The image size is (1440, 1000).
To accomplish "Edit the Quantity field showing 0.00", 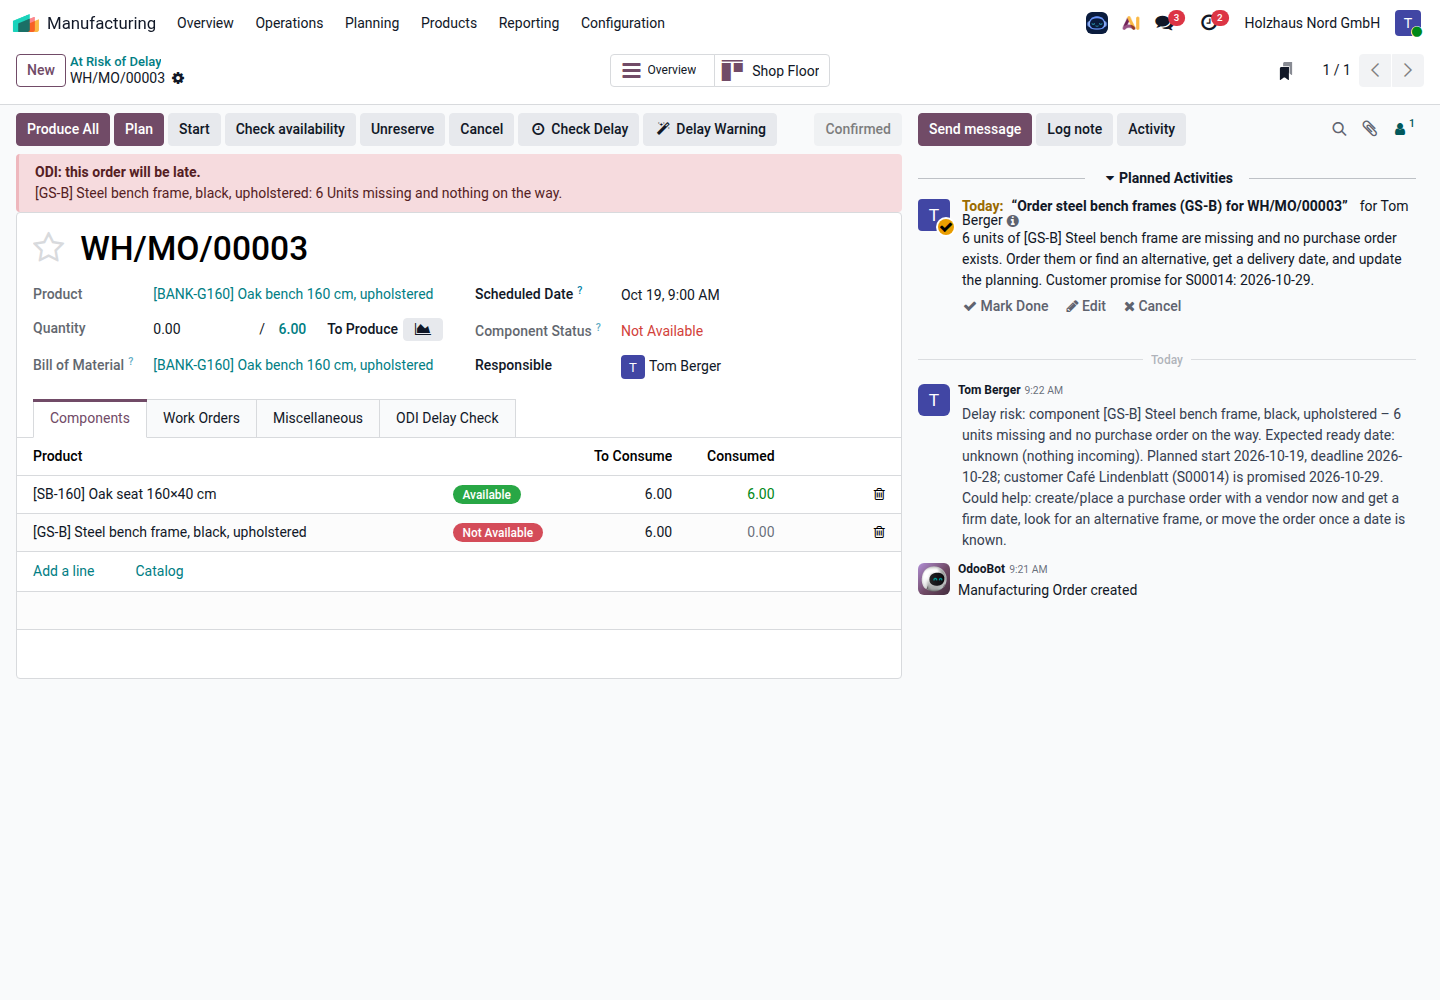I will (x=199, y=329).
